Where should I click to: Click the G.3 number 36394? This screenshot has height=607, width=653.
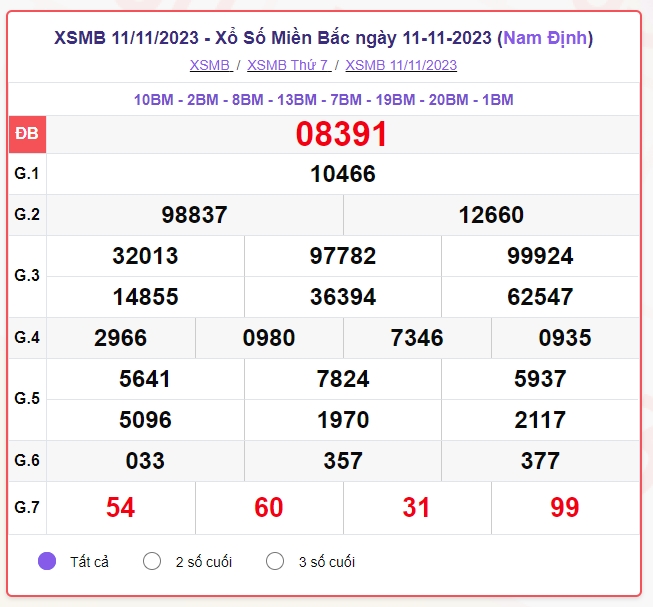click(343, 297)
